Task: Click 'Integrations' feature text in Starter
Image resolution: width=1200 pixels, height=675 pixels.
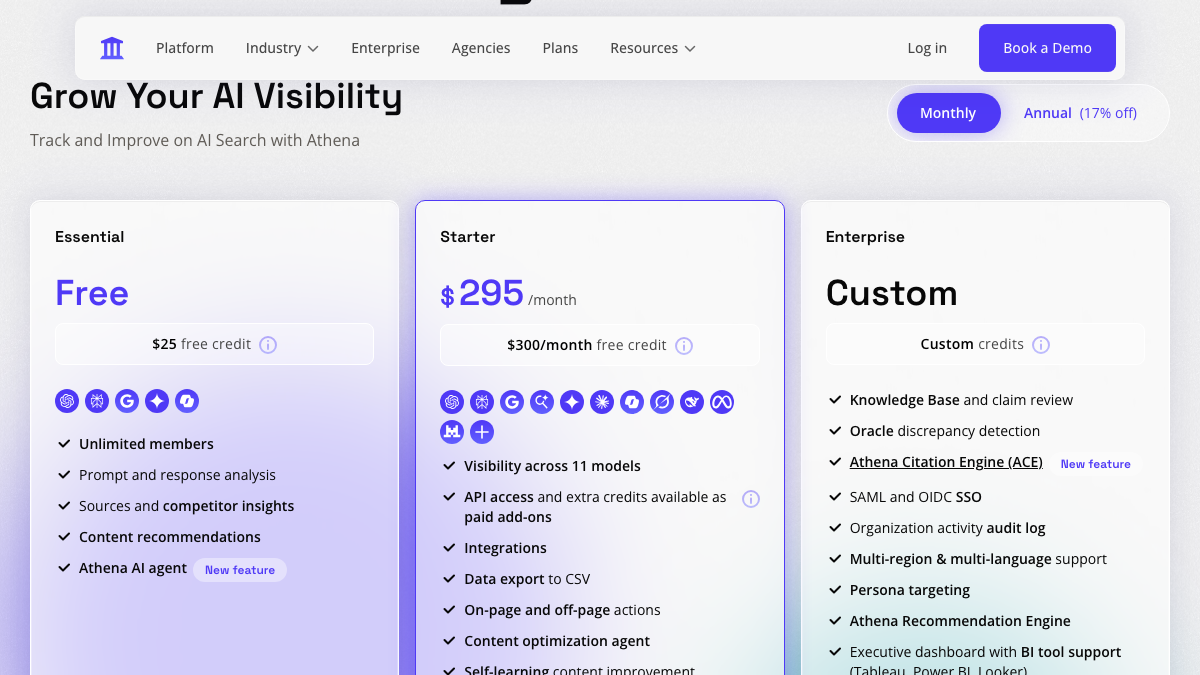Action: click(x=505, y=548)
